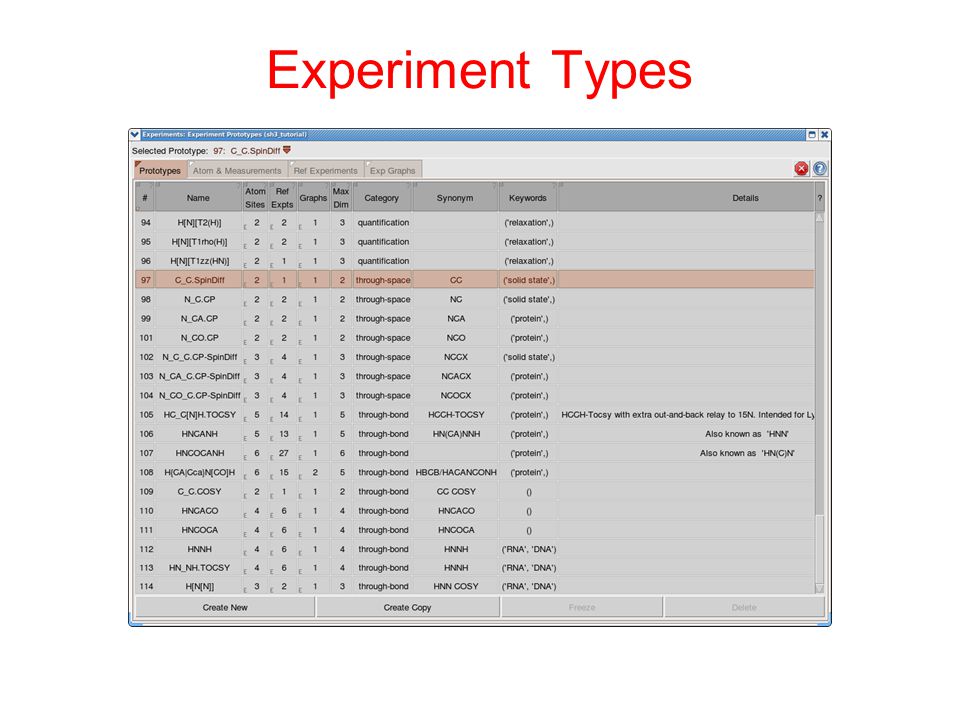Sort by the Name column header
Screen dimensions: 960x720
(x=198, y=198)
